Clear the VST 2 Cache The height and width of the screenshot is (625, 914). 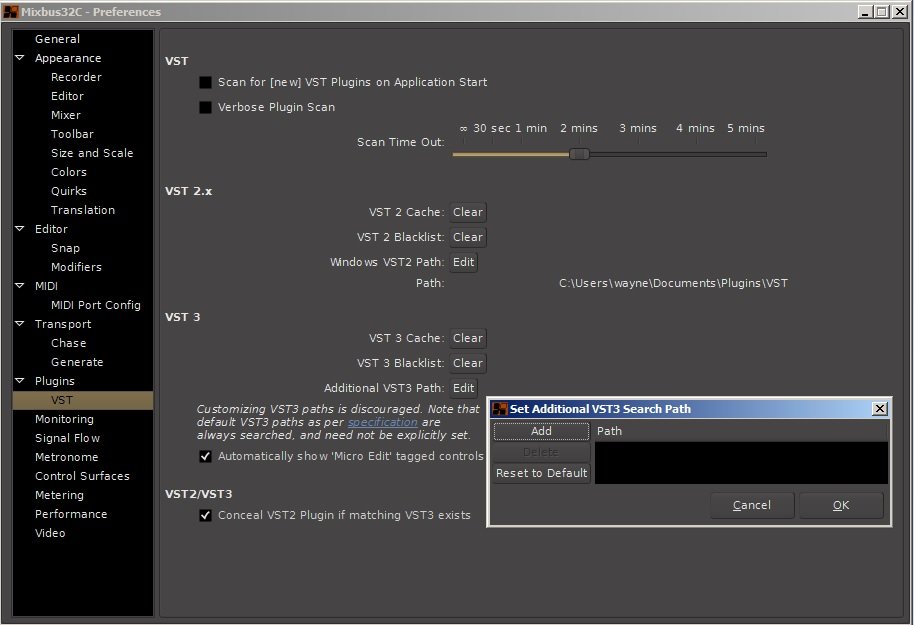coord(468,212)
